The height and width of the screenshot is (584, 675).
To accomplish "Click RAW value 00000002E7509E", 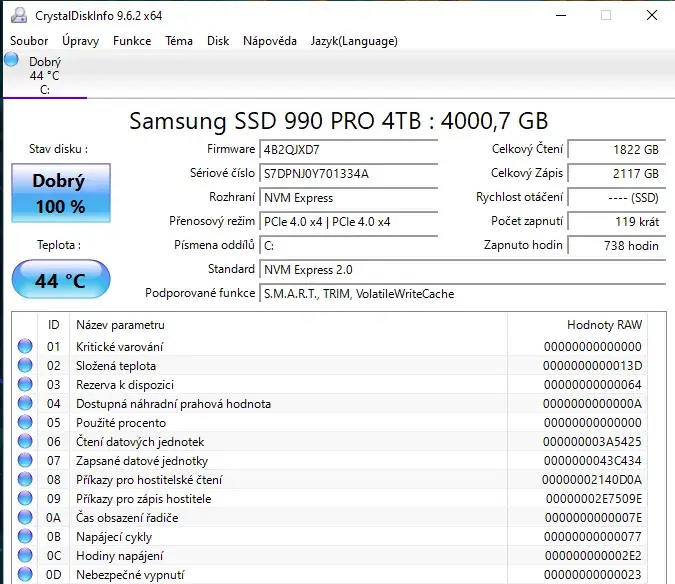I will coord(594,499).
